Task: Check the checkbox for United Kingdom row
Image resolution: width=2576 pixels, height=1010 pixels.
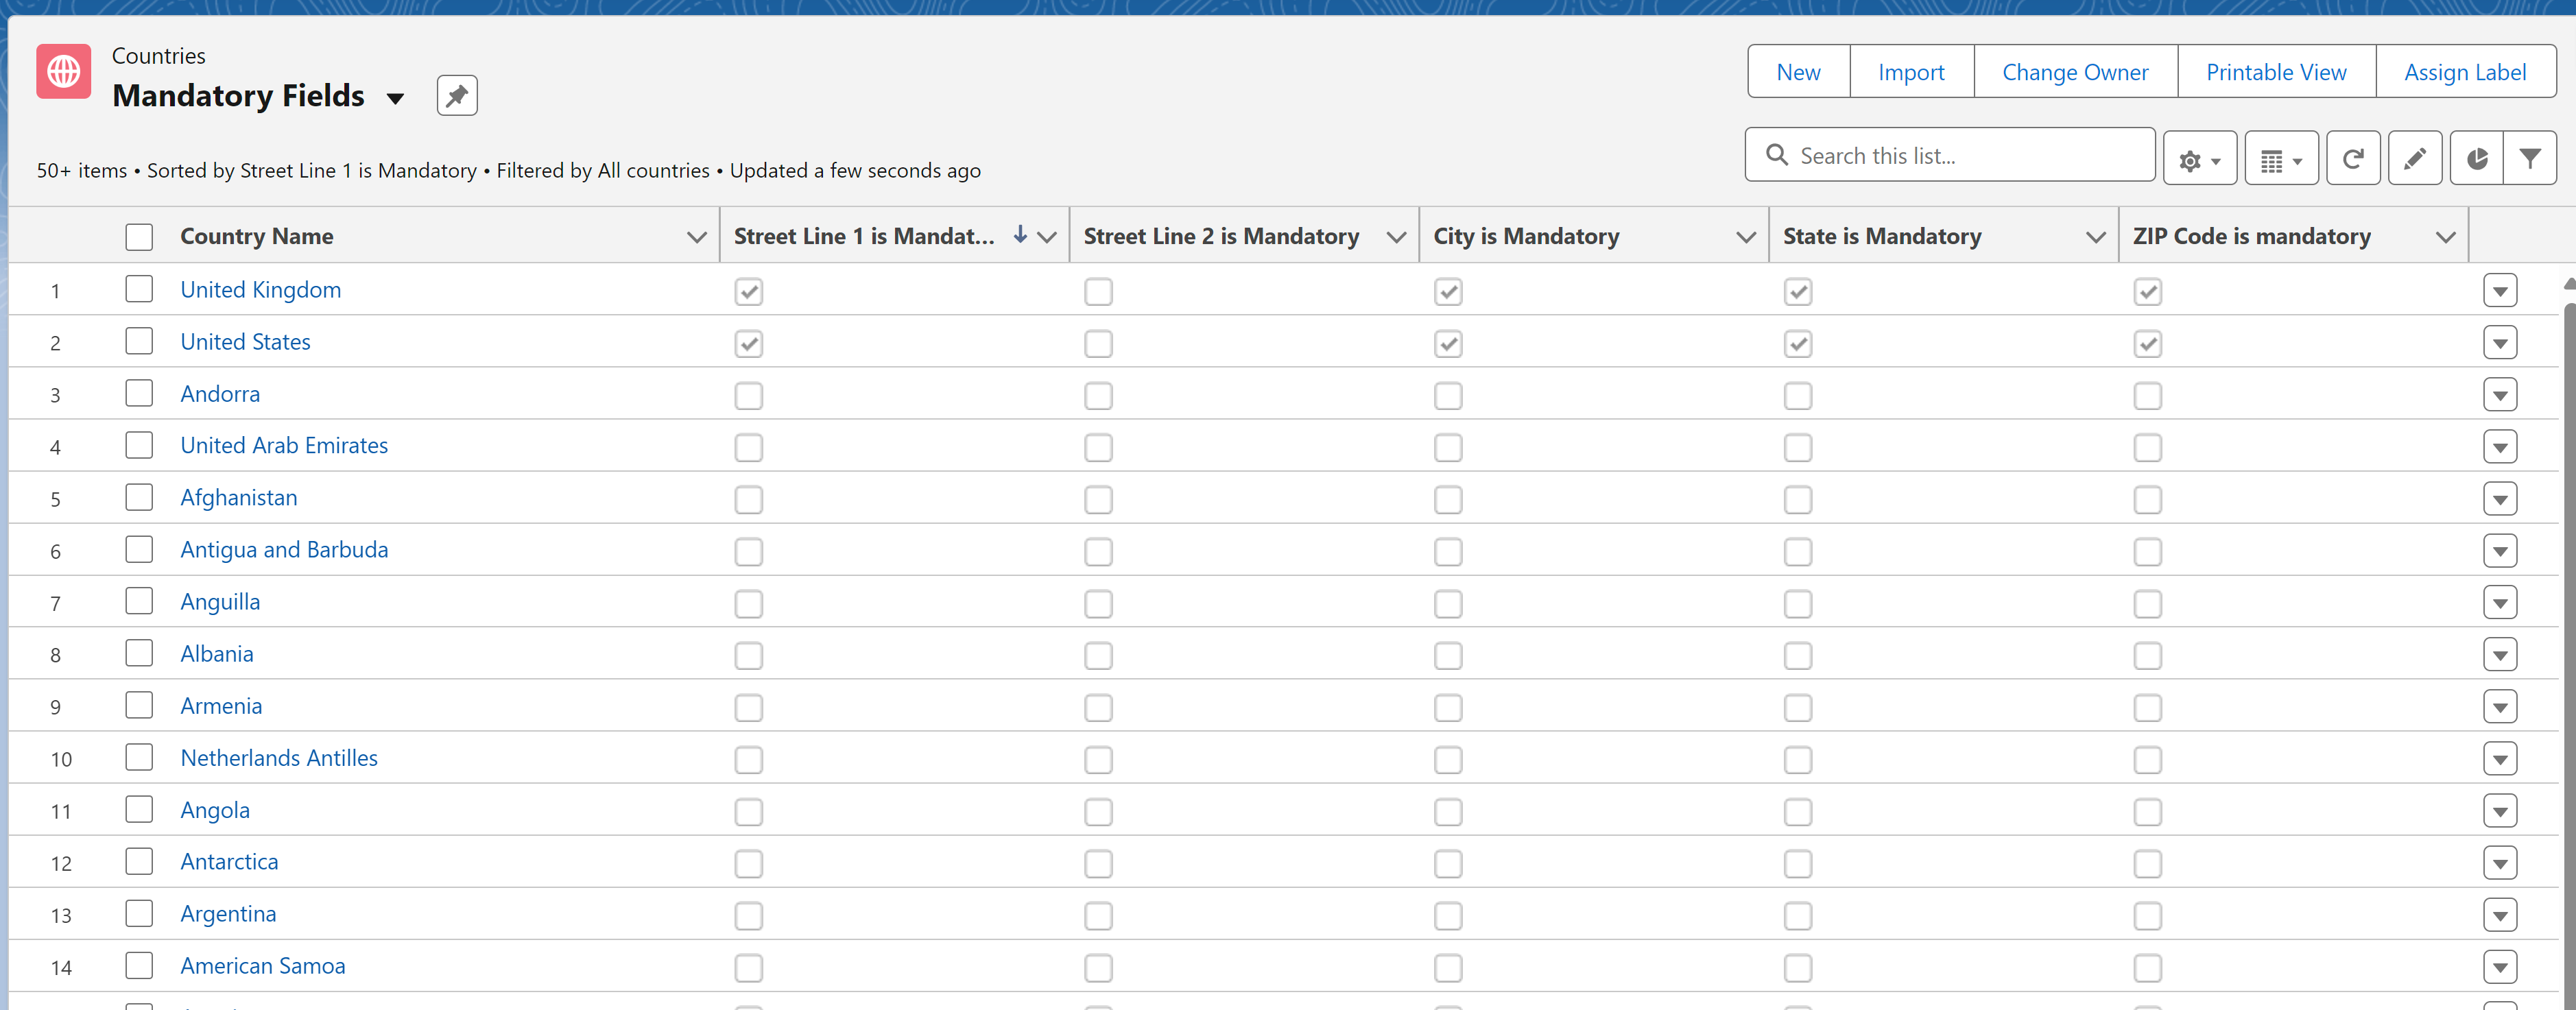Action: click(x=139, y=289)
